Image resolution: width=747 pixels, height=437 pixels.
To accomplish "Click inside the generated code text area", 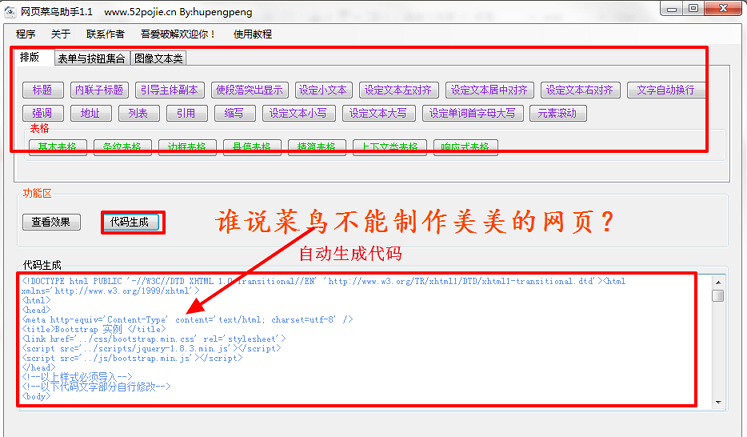I will point(367,340).
